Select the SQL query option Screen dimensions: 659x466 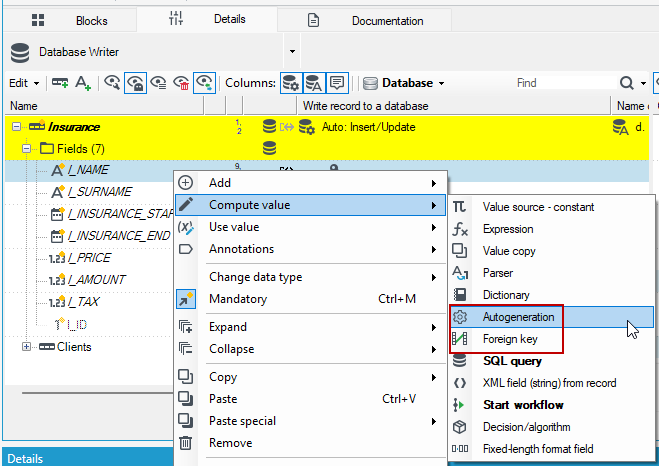tap(552, 361)
